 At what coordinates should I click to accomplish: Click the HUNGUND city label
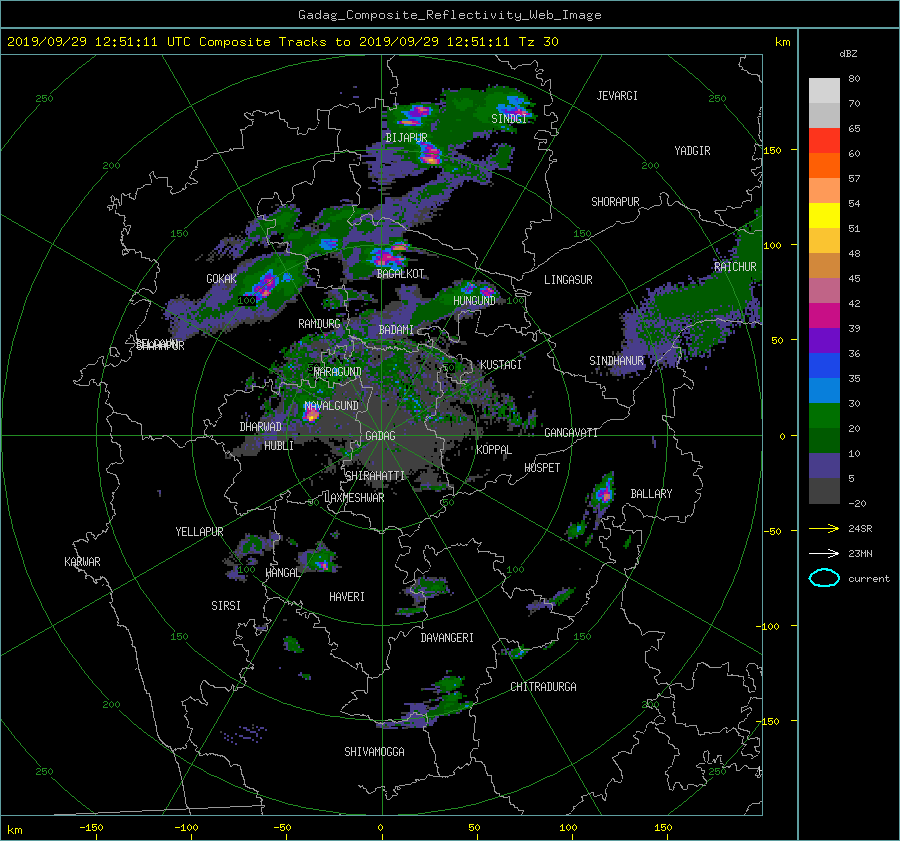tap(474, 301)
